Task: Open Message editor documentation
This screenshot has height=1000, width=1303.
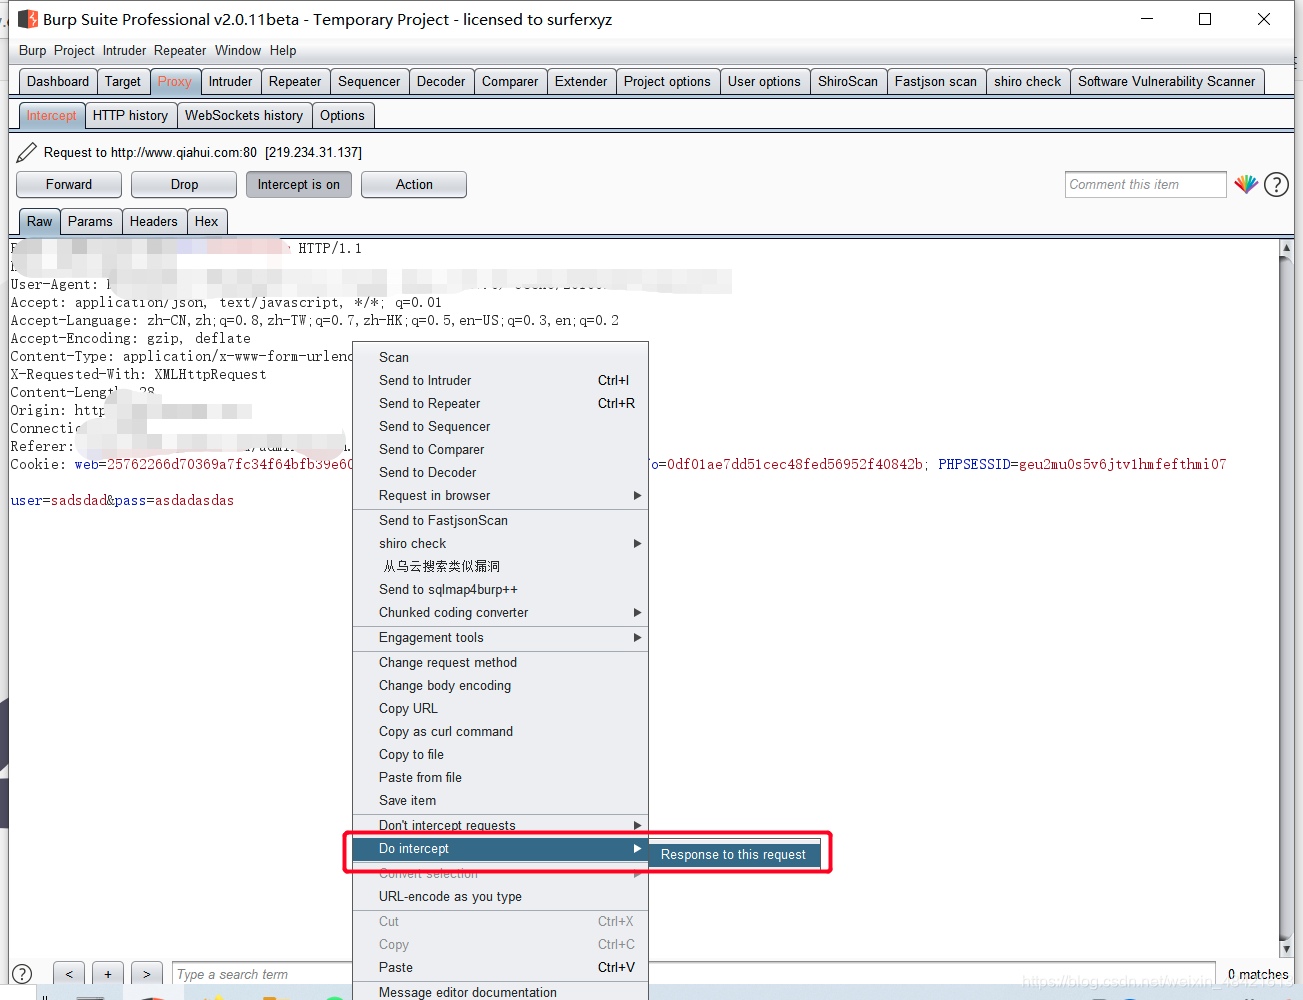Action: point(500,992)
